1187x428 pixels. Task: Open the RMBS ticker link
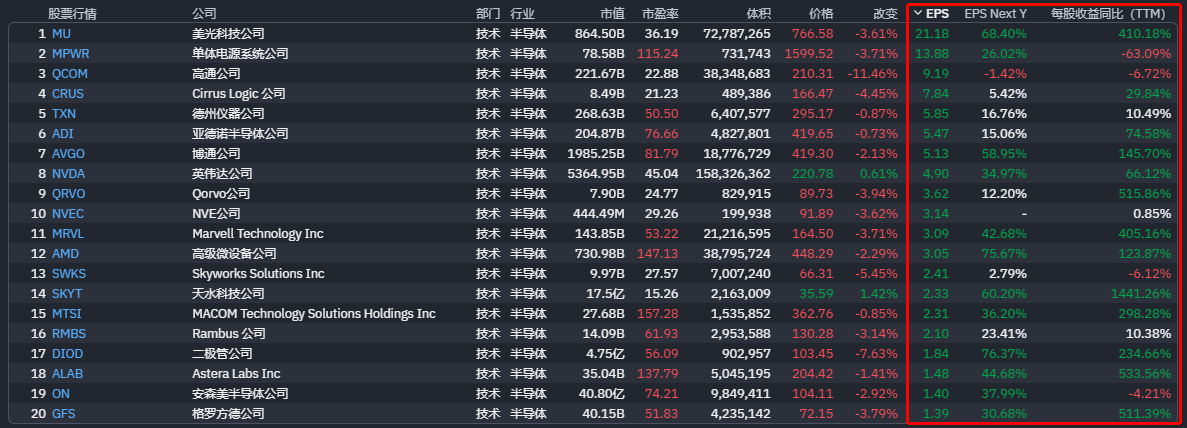pyautogui.click(x=69, y=333)
